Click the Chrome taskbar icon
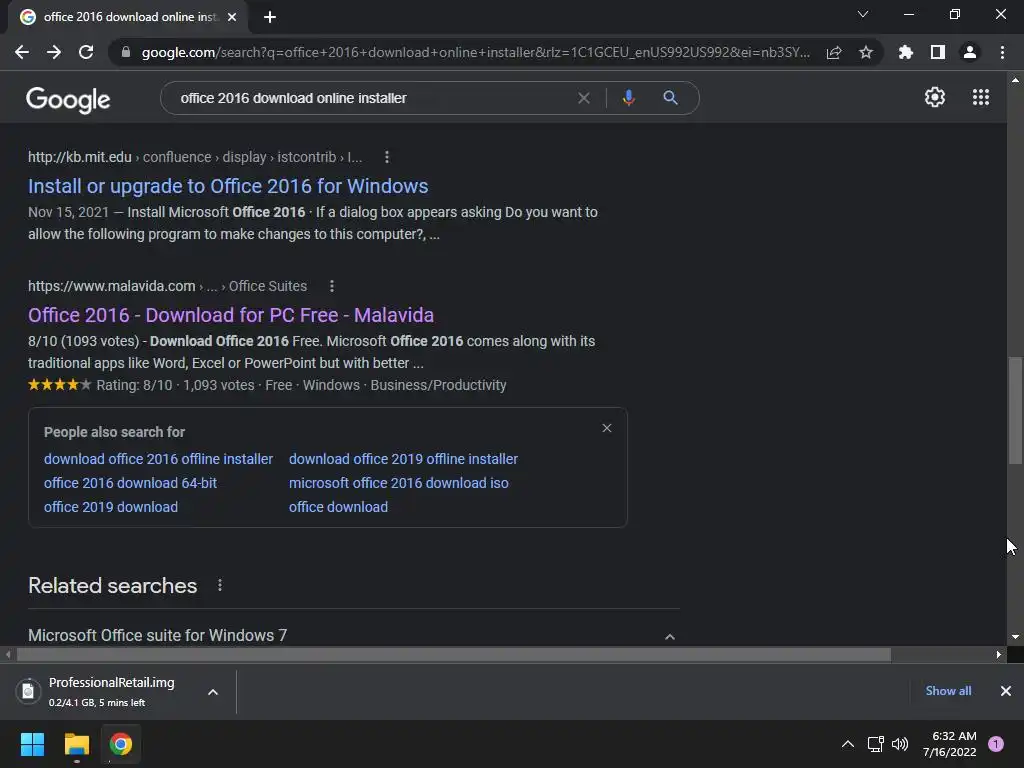This screenshot has height=768, width=1024. point(121,744)
